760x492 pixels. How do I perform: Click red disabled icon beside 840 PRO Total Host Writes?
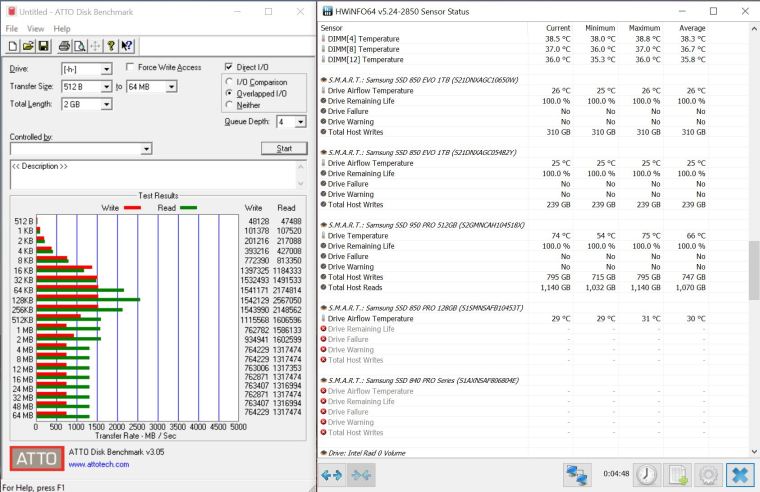[x=323, y=432]
